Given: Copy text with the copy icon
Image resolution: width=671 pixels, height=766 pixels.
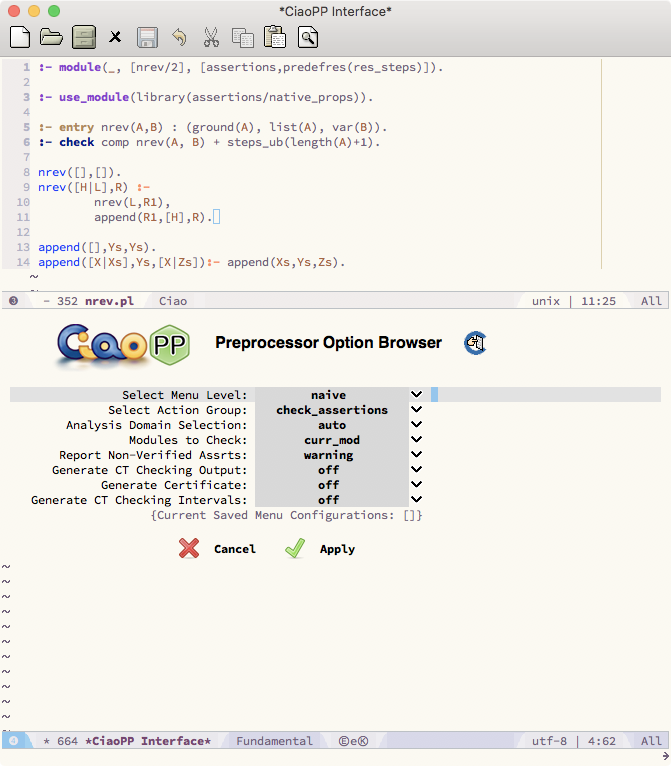Looking at the screenshot, I should 242,38.
